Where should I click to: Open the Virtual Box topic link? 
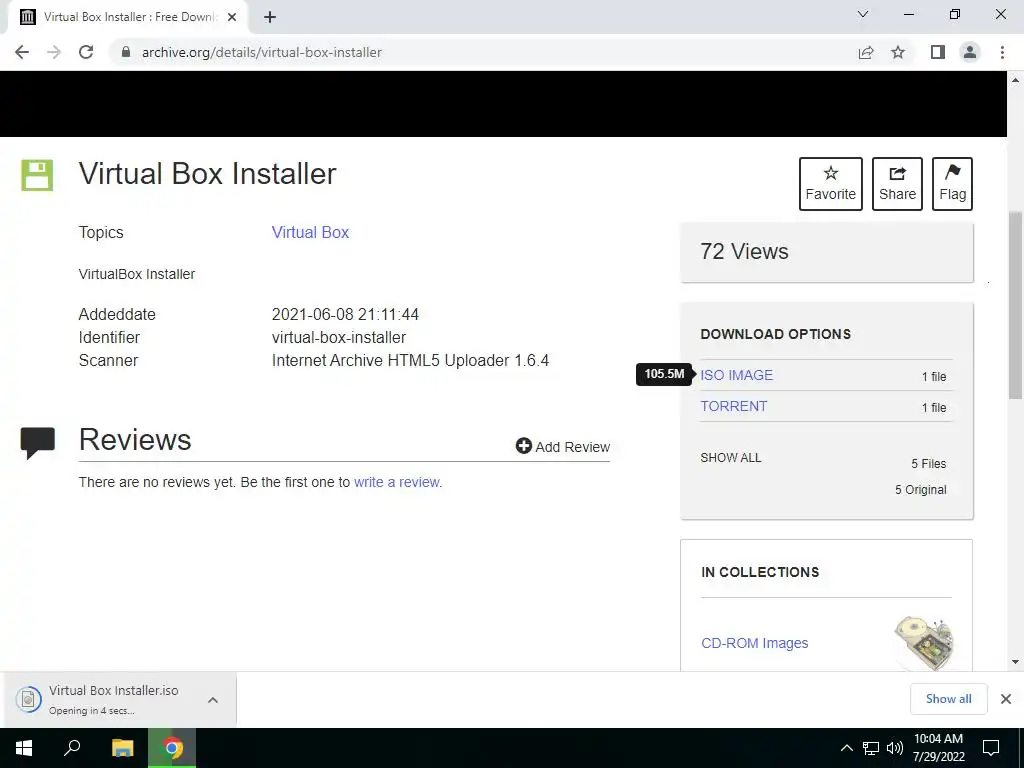point(310,232)
